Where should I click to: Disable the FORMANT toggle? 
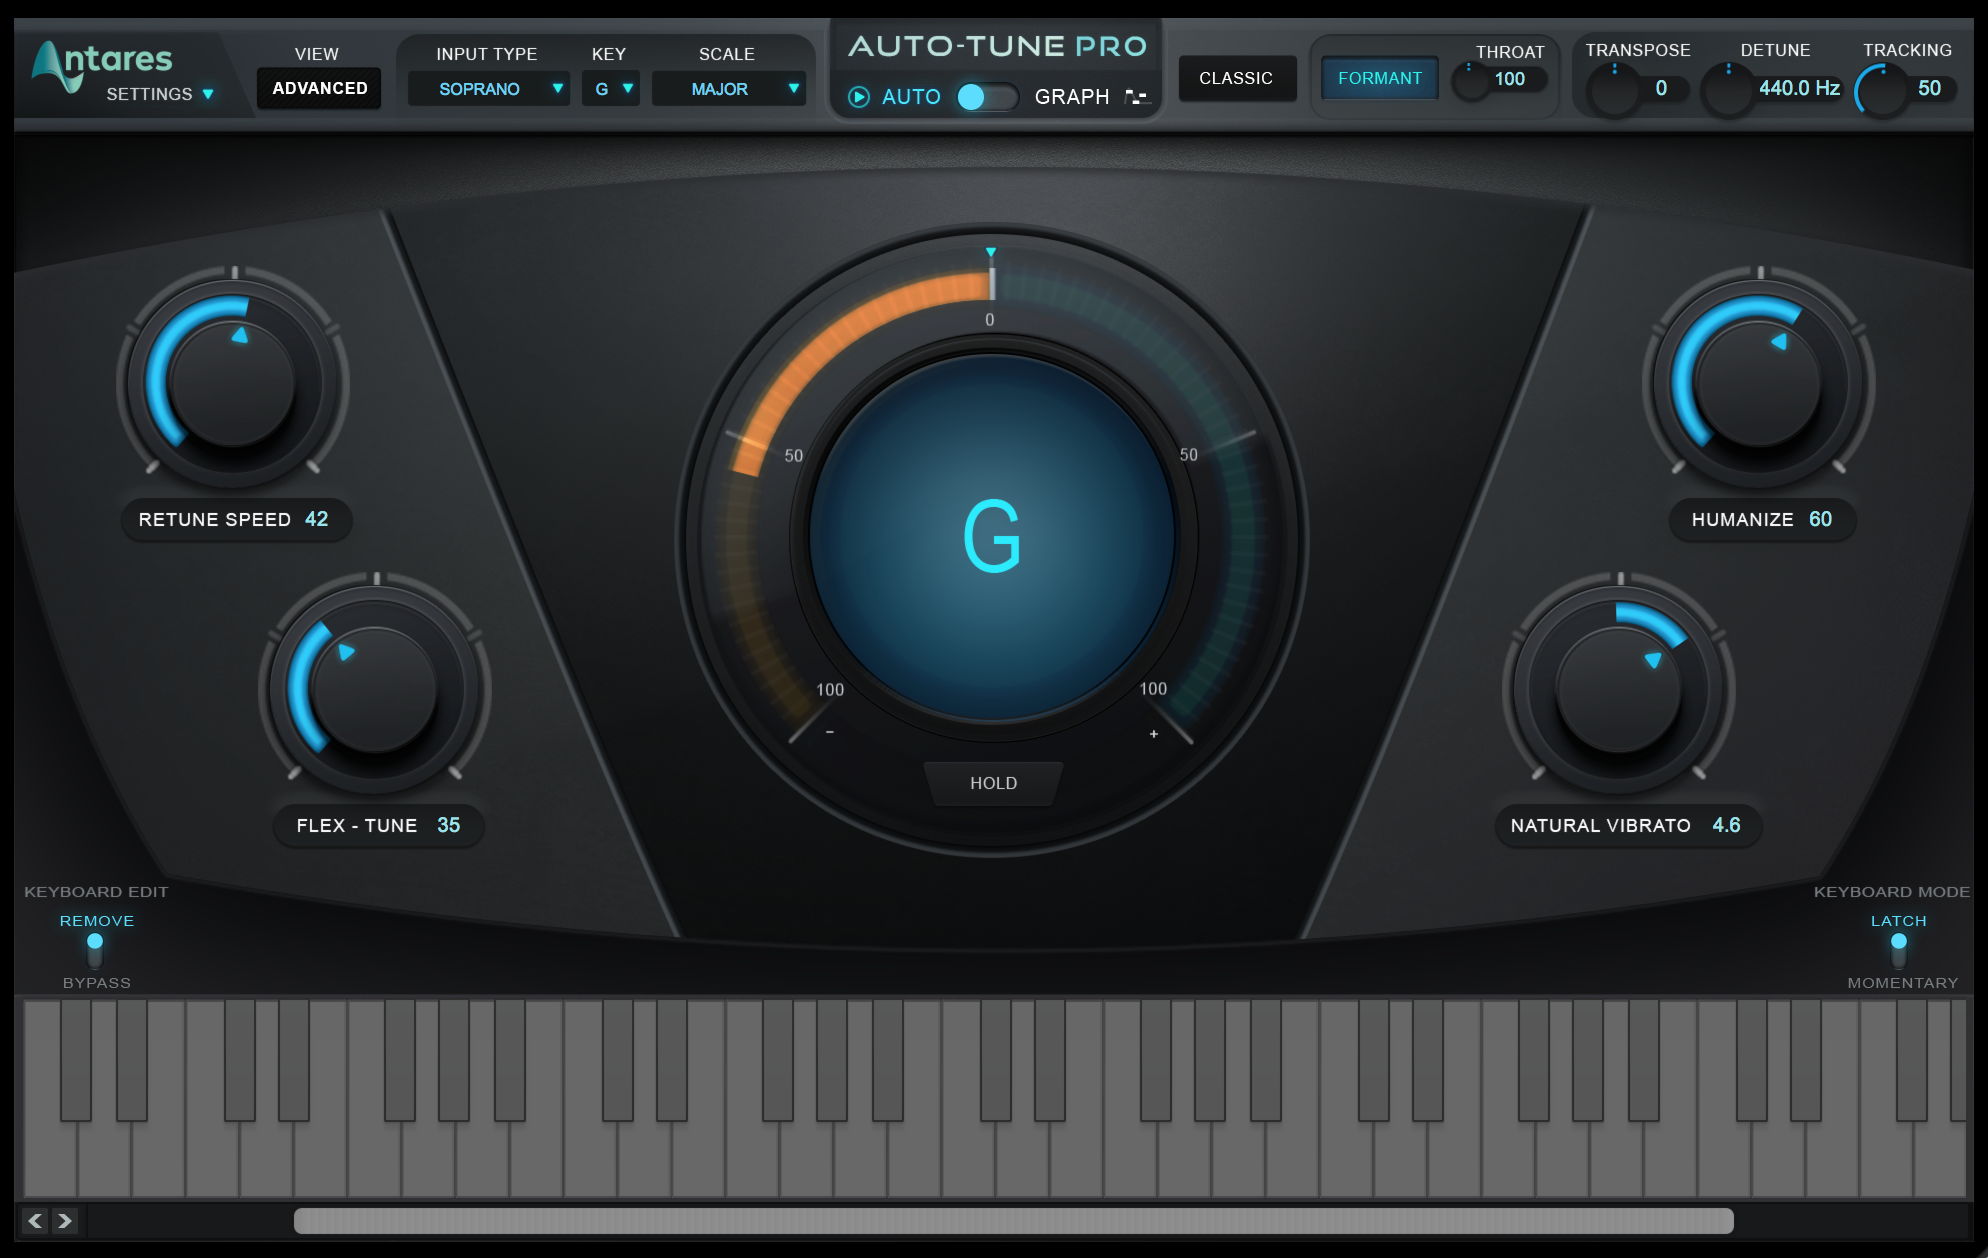tap(1379, 77)
